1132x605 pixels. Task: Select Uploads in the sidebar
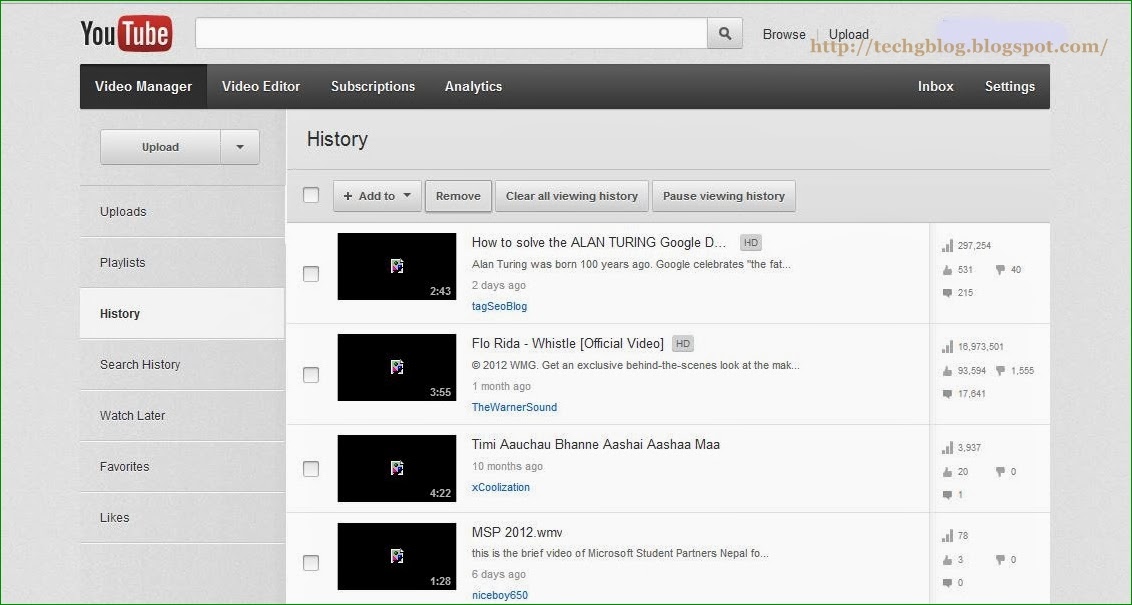tap(183, 212)
